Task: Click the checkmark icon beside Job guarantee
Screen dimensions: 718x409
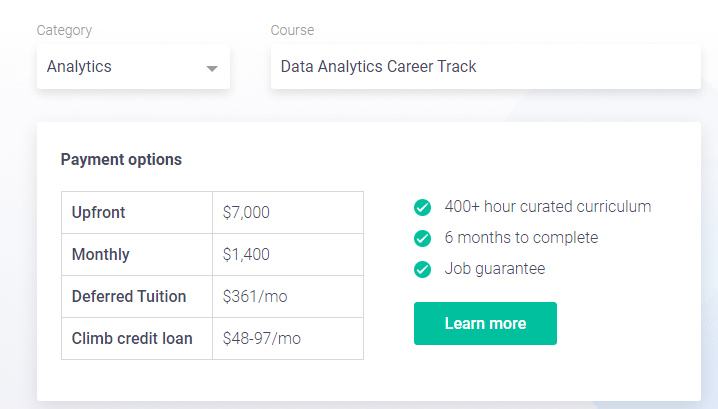Action: click(x=422, y=269)
